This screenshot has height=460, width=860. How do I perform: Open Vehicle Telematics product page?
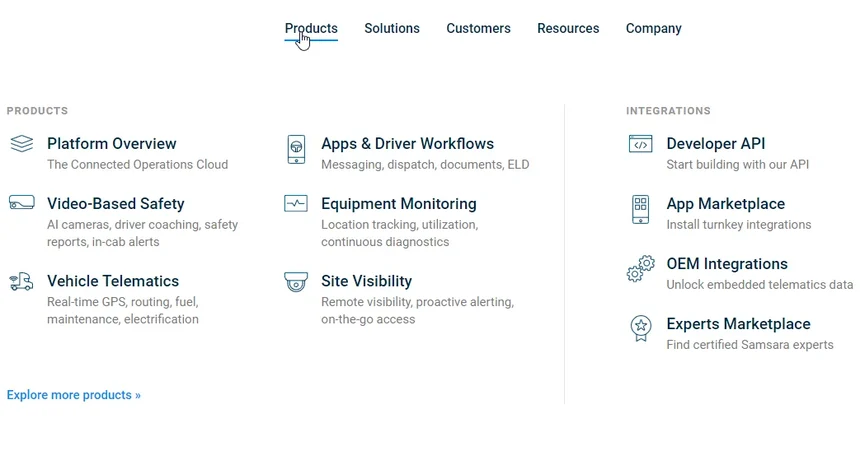(113, 281)
